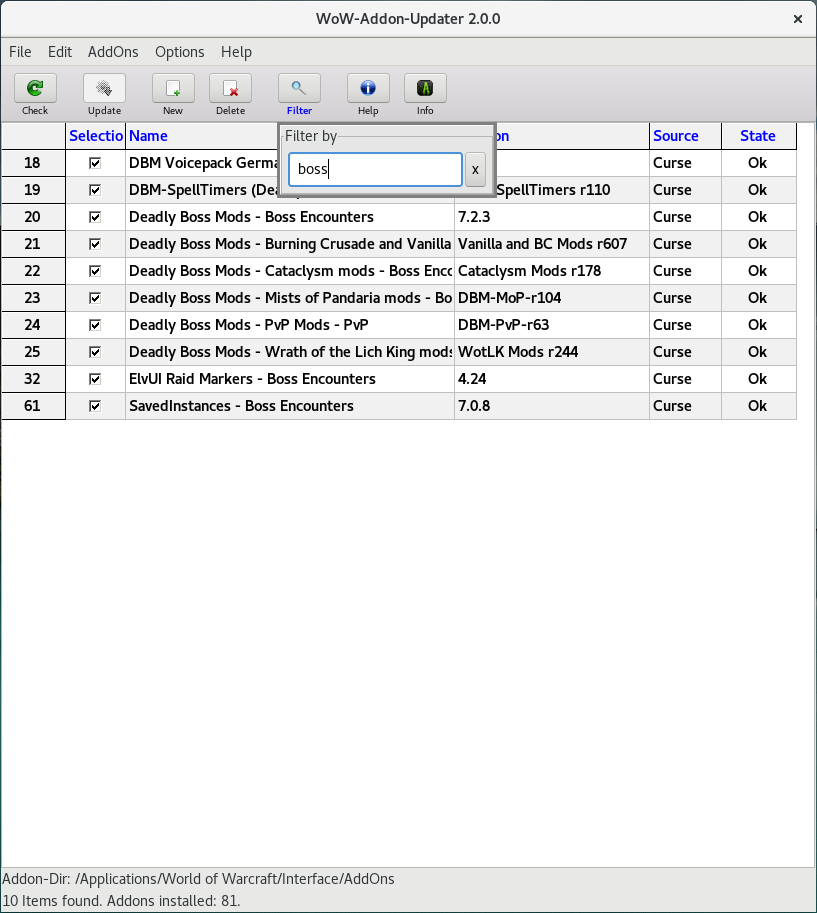Sort by State column header
Image resolution: width=817 pixels, height=913 pixels.
point(758,136)
